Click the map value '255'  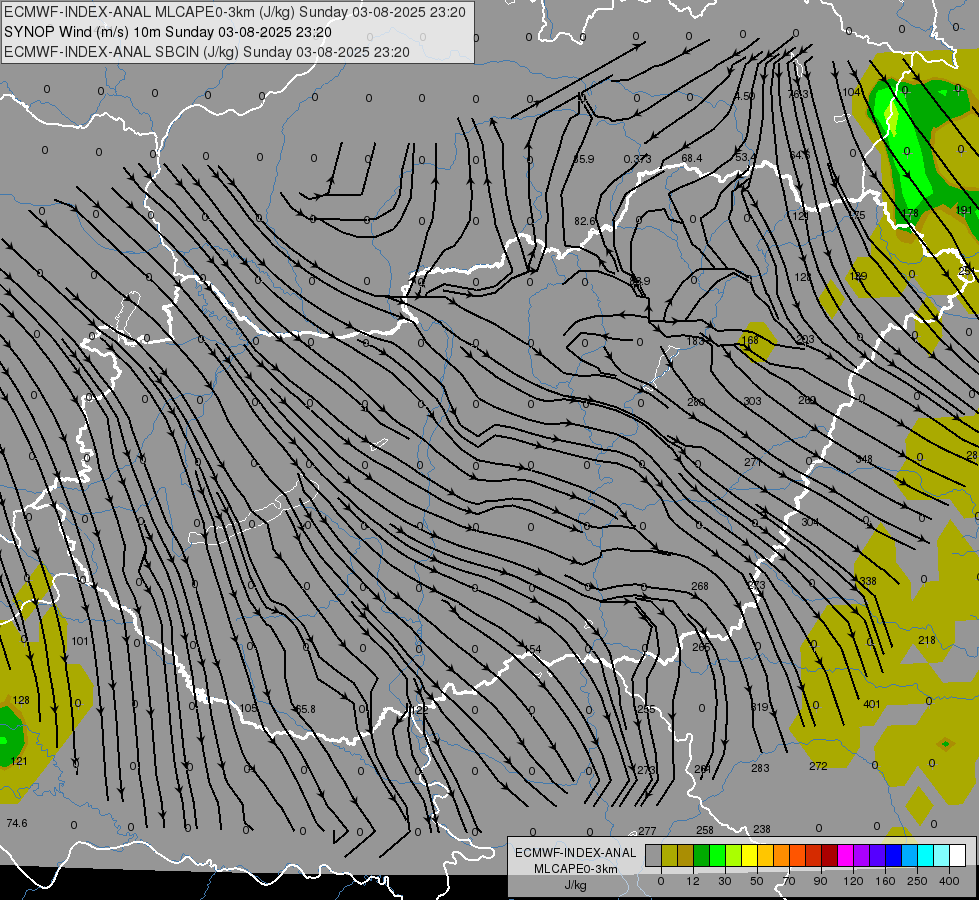click(646, 709)
